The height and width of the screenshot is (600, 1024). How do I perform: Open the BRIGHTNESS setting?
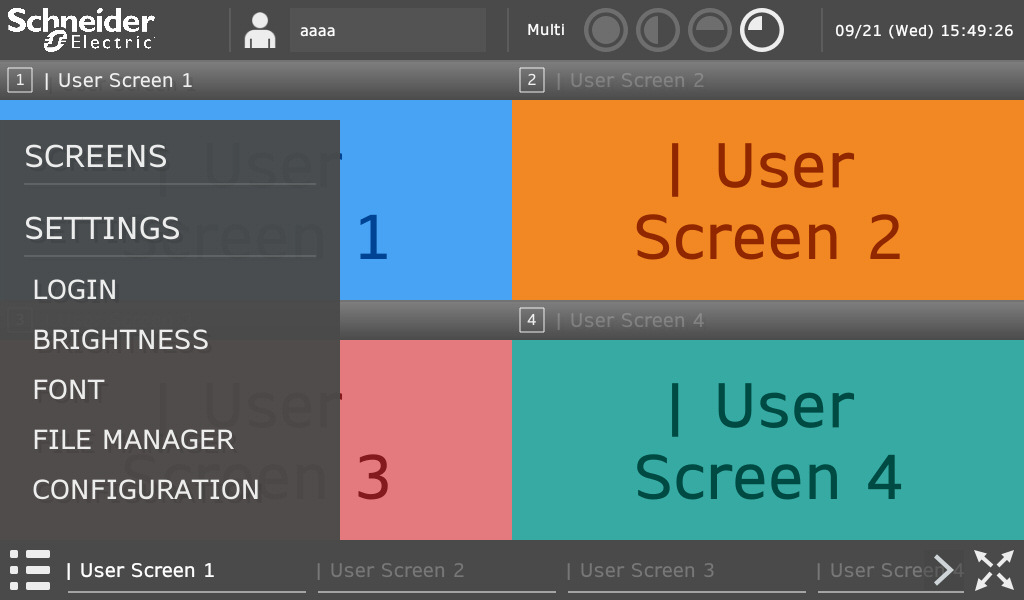click(121, 340)
